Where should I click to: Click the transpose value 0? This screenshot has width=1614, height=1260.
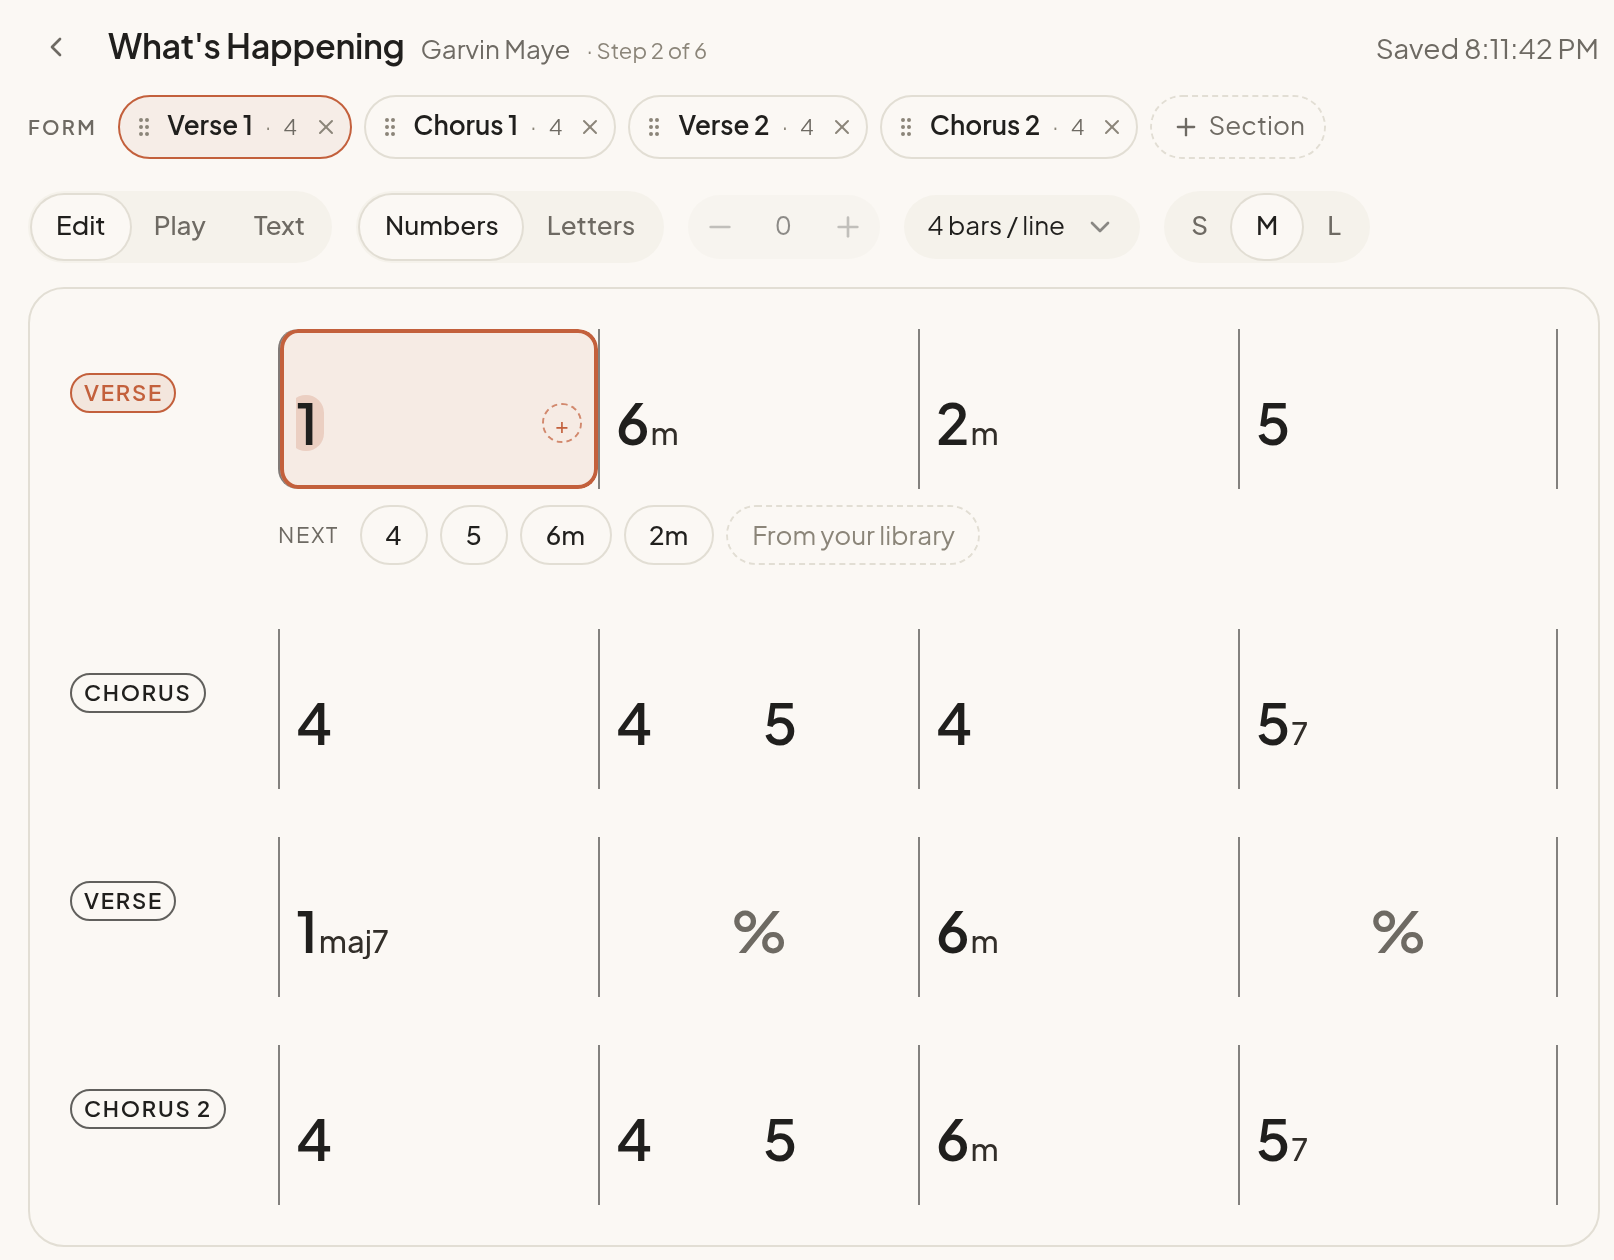click(783, 227)
